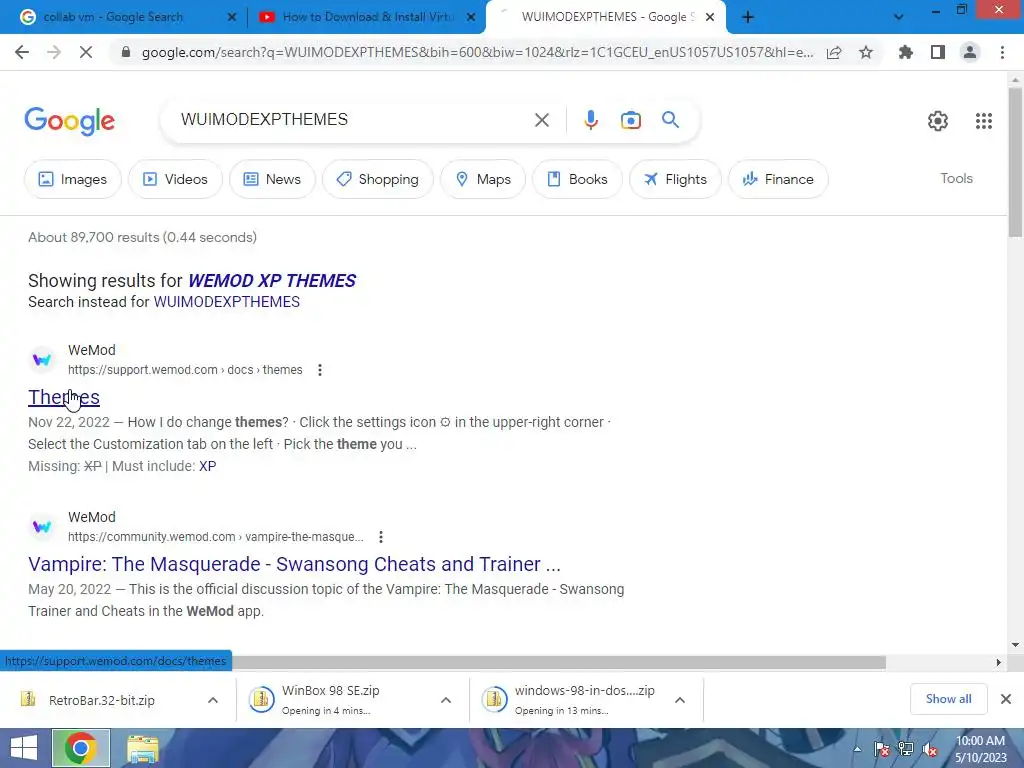The image size is (1024, 768).
Task: Open more options for community.wemod.com result
Action: [x=381, y=537]
